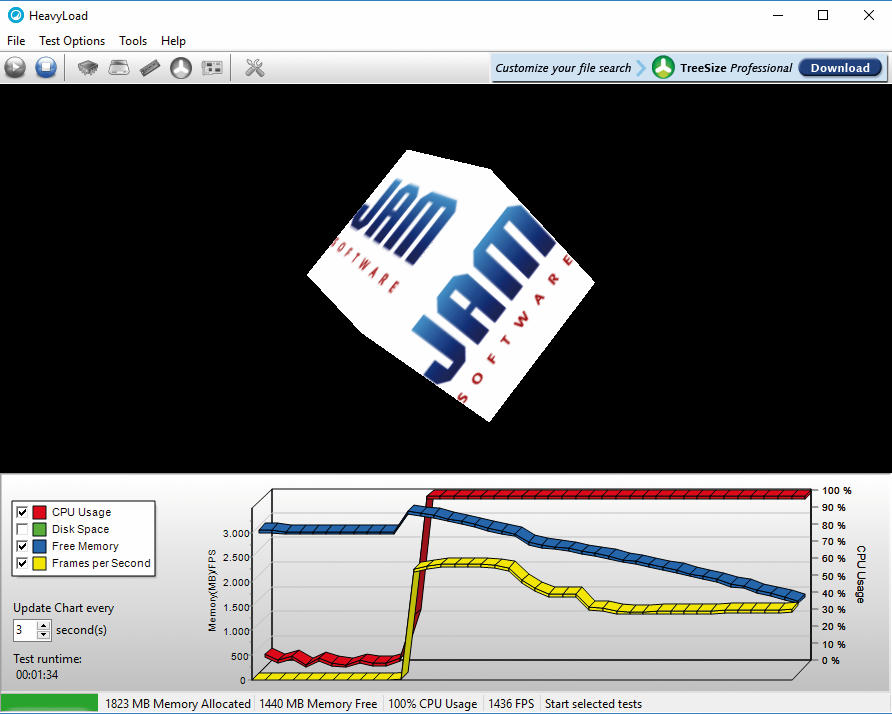Click the yellow Frames per Second color swatch
The width and height of the screenshot is (892, 714).
coord(39,563)
